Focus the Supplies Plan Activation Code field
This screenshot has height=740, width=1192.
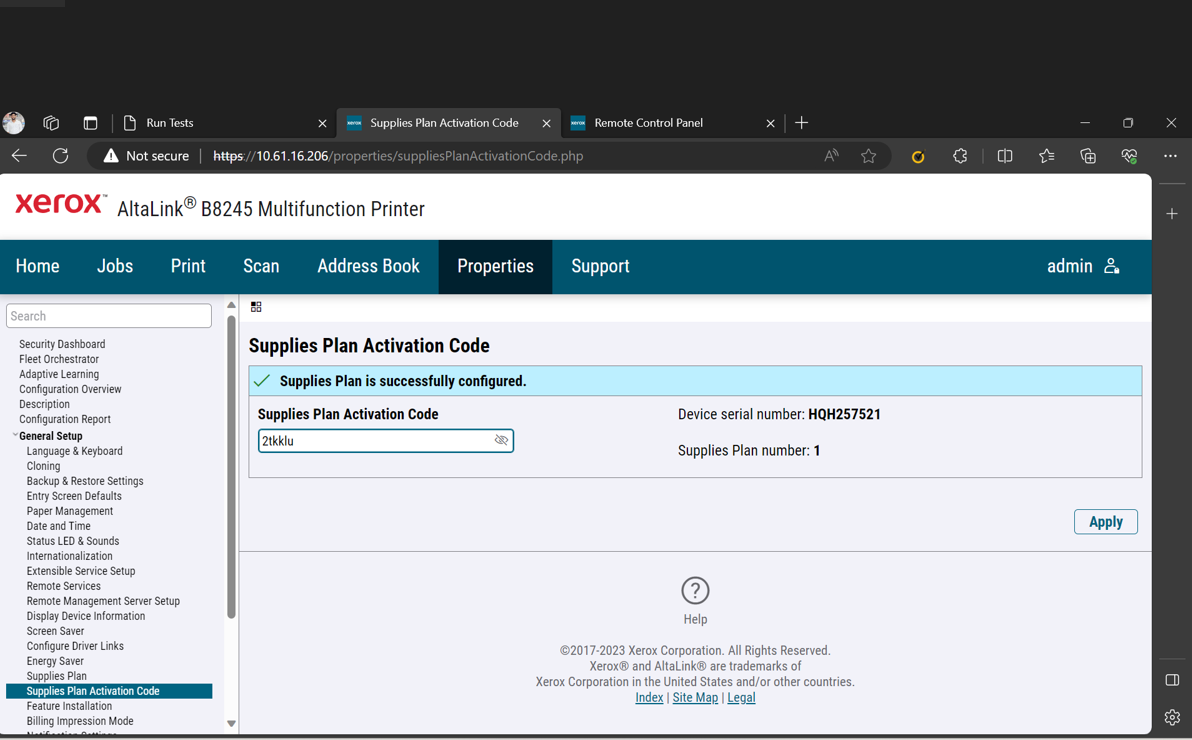click(x=385, y=440)
